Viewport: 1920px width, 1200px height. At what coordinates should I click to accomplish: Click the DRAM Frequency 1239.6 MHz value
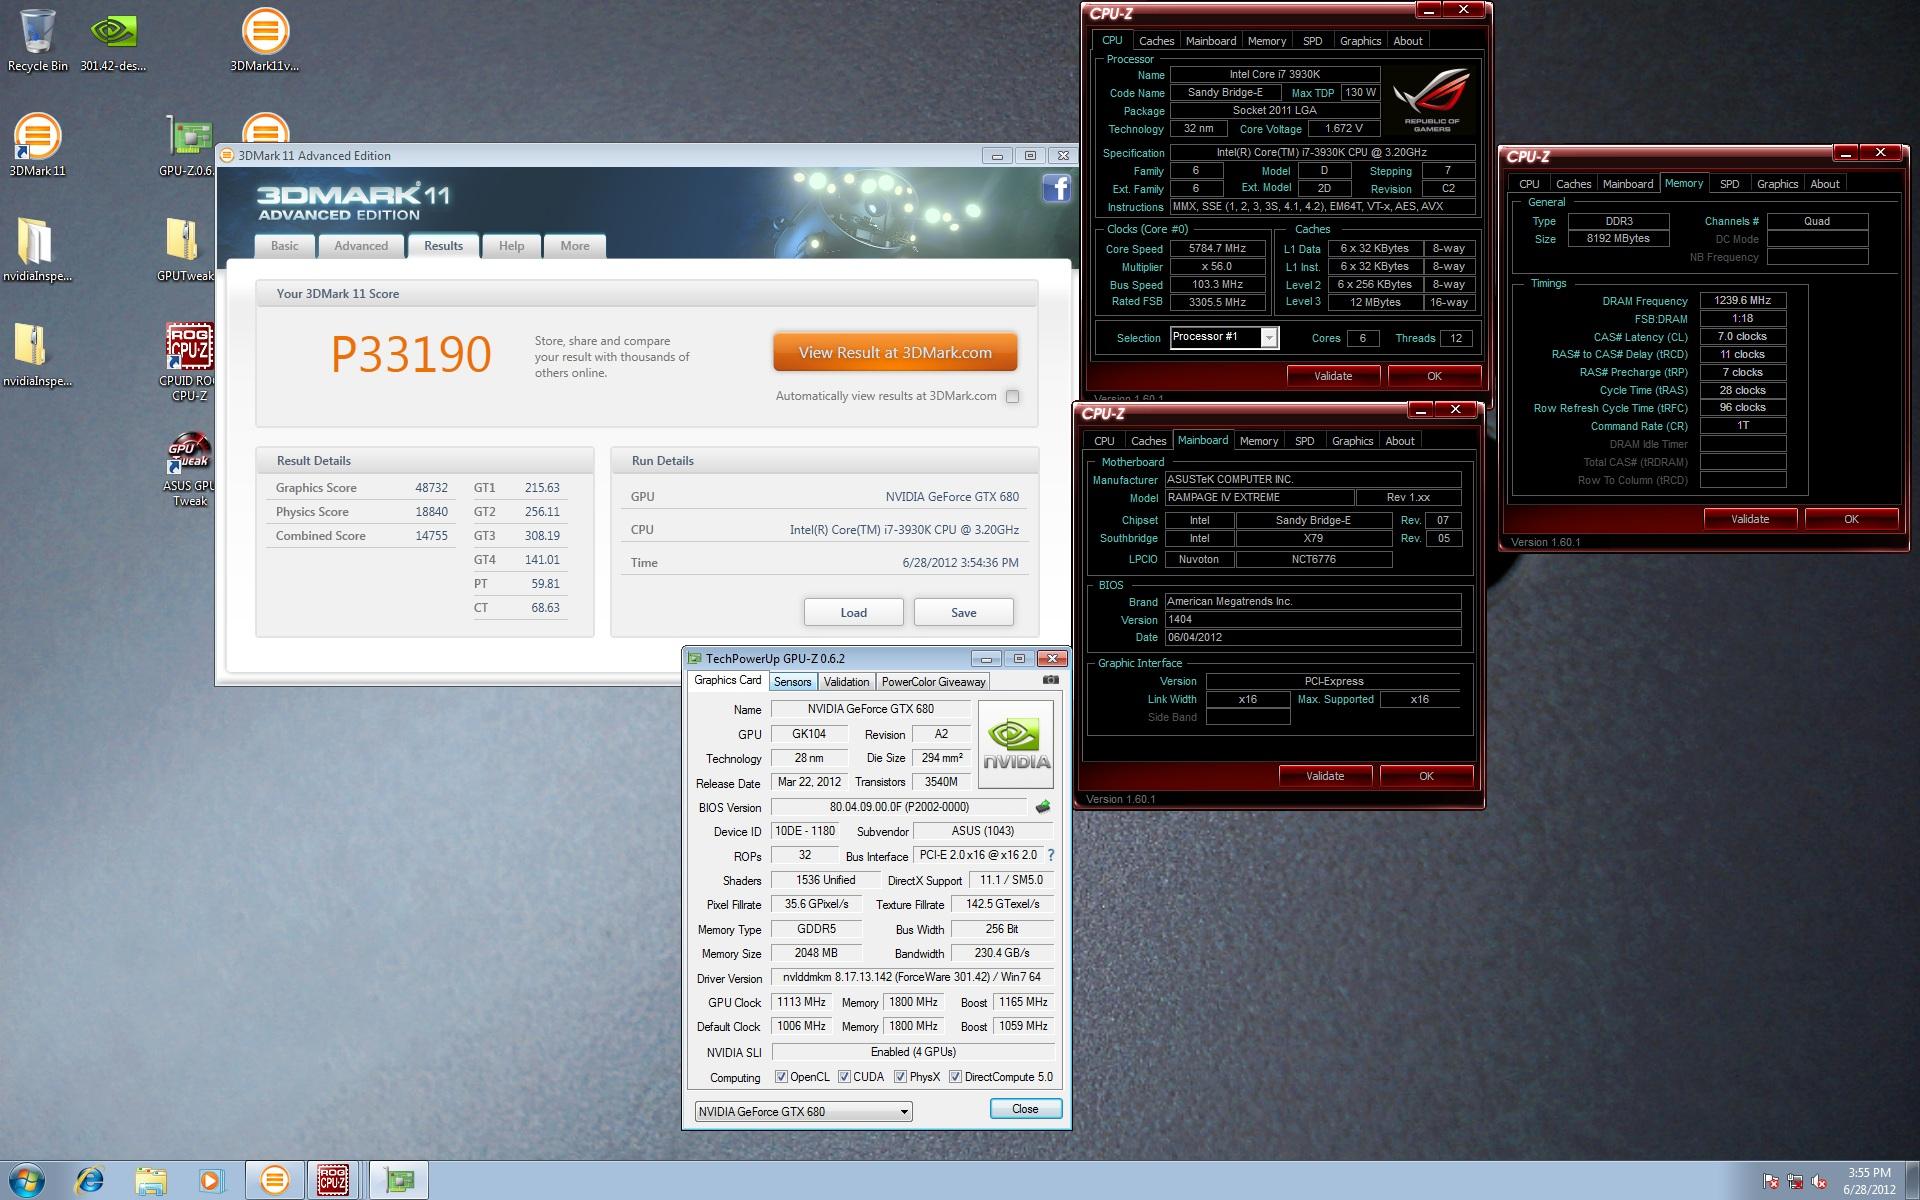coord(1742,300)
